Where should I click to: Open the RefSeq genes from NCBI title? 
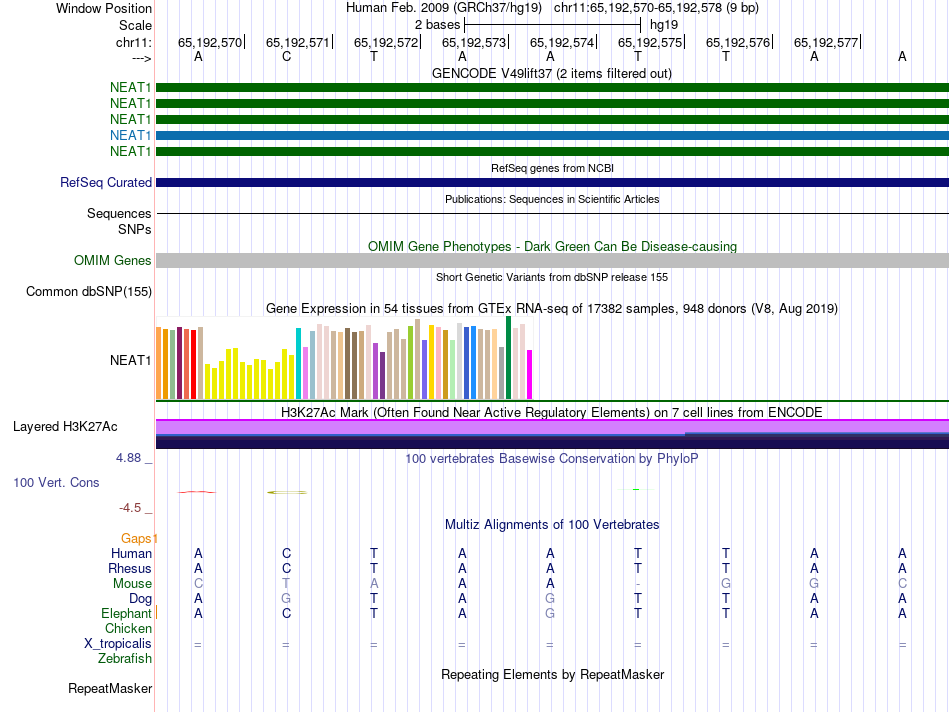pos(552,168)
